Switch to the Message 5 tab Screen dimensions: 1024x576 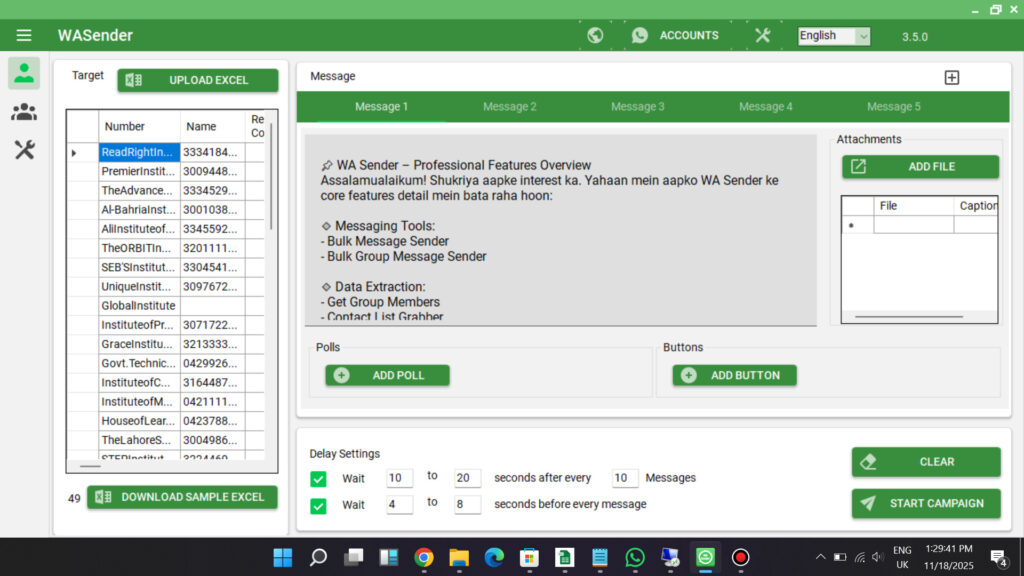893,107
